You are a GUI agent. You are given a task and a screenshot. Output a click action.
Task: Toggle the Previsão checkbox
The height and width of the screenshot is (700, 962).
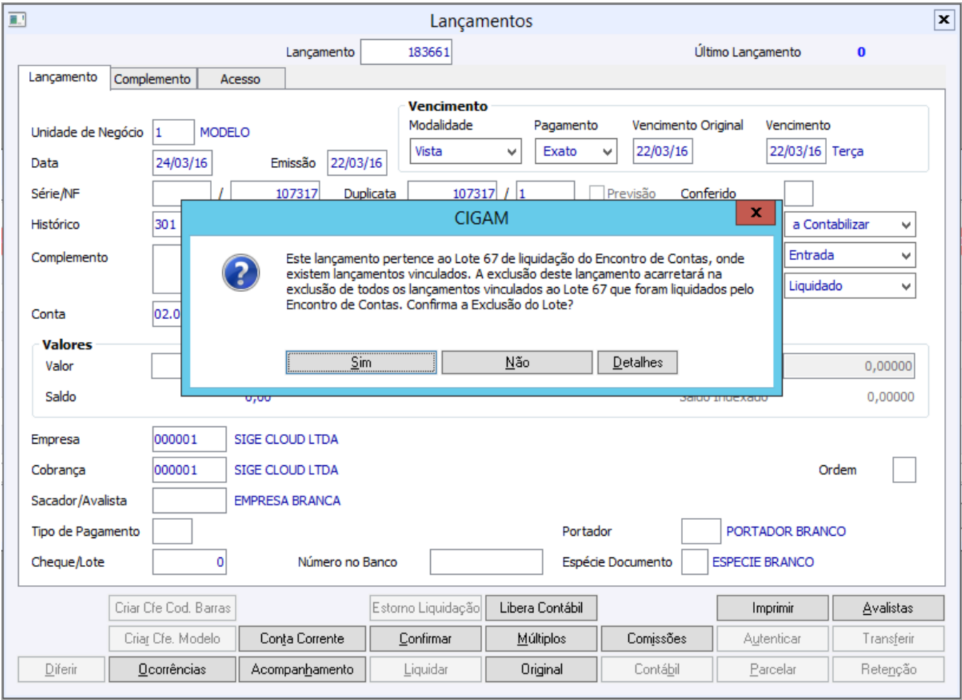[596, 194]
